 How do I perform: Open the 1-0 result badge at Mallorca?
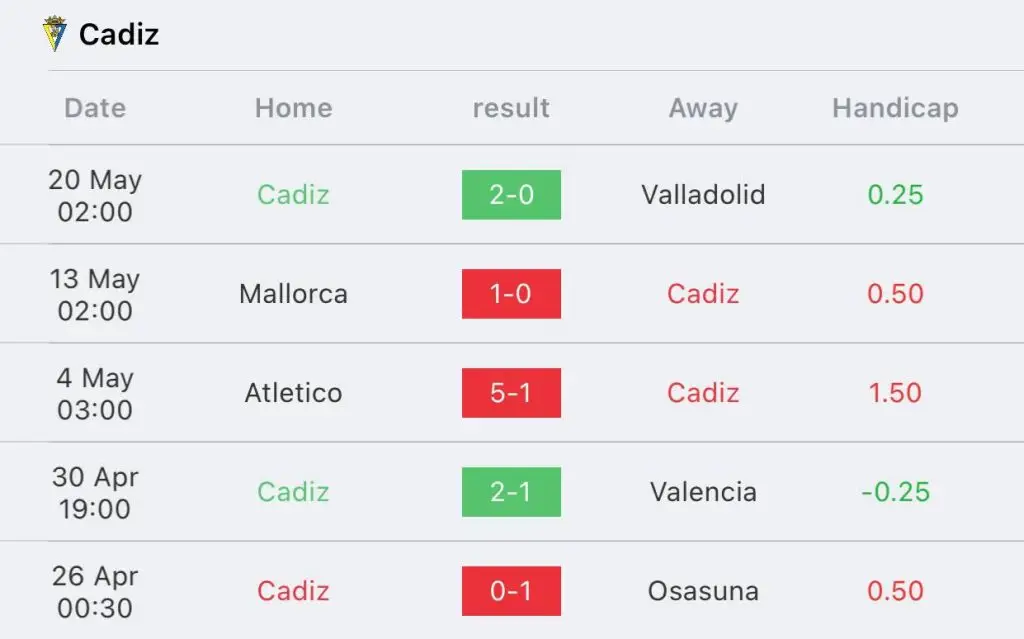pyautogui.click(x=511, y=294)
